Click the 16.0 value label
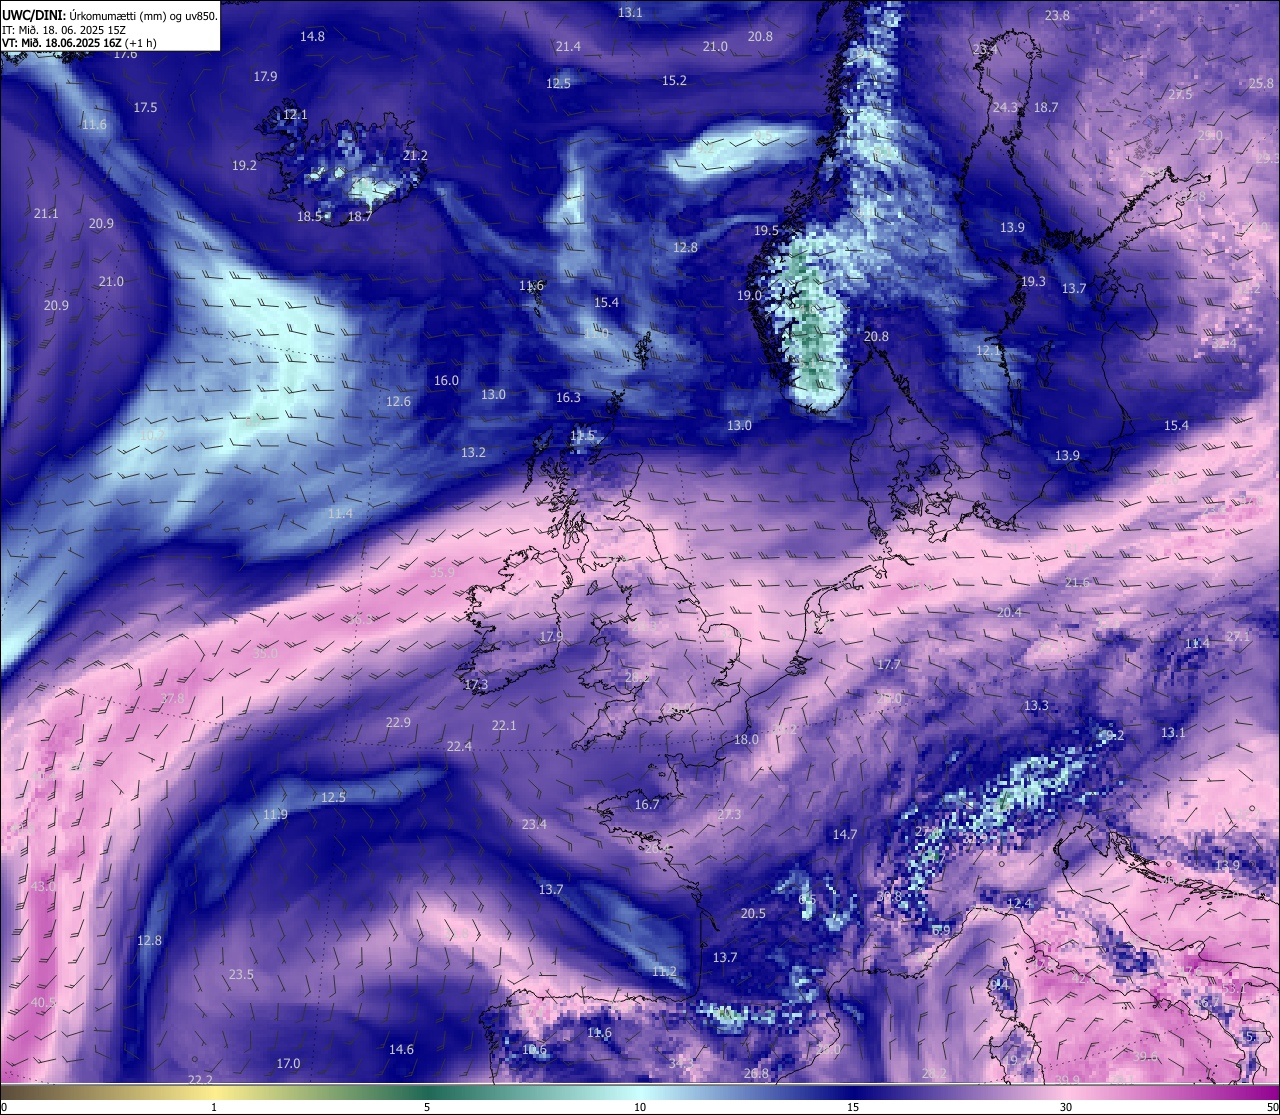The height and width of the screenshot is (1115, 1280). 446,381
